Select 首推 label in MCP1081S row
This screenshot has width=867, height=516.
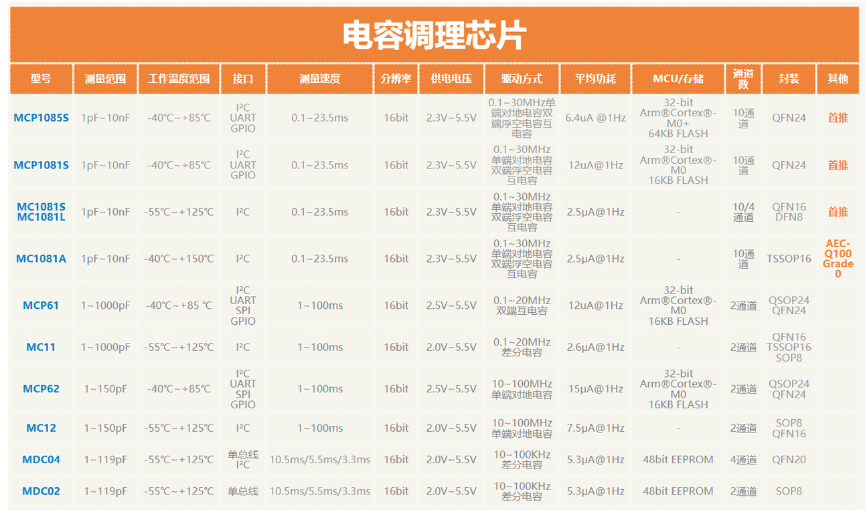coord(838,165)
